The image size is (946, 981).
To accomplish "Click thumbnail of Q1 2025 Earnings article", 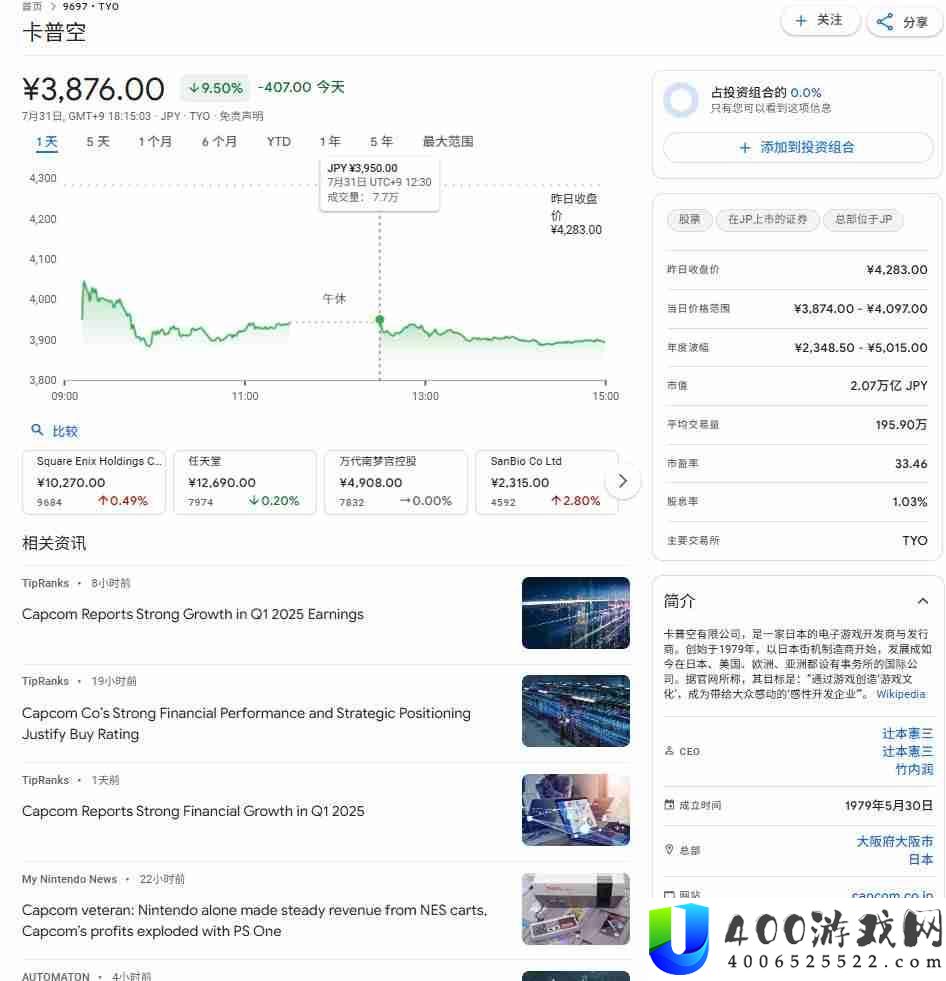I will click(576, 613).
